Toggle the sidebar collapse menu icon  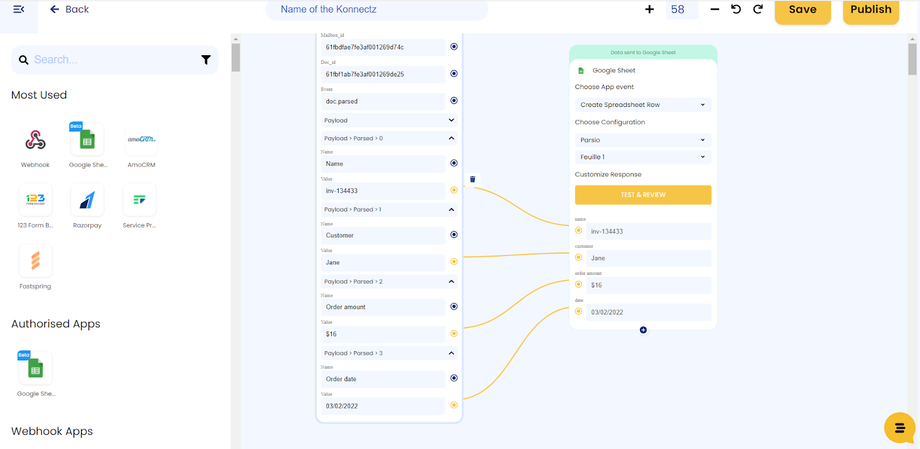[18, 9]
